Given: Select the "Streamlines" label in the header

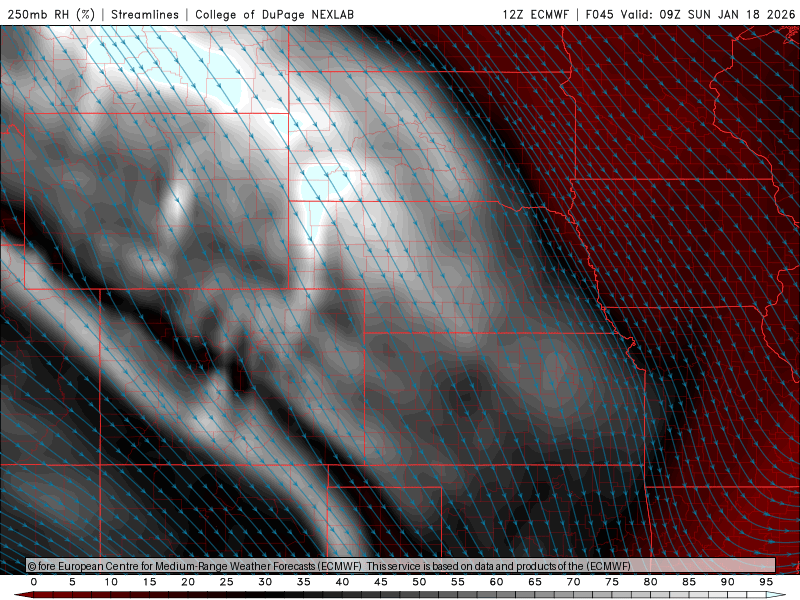Looking at the screenshot, I should (145, 14).
